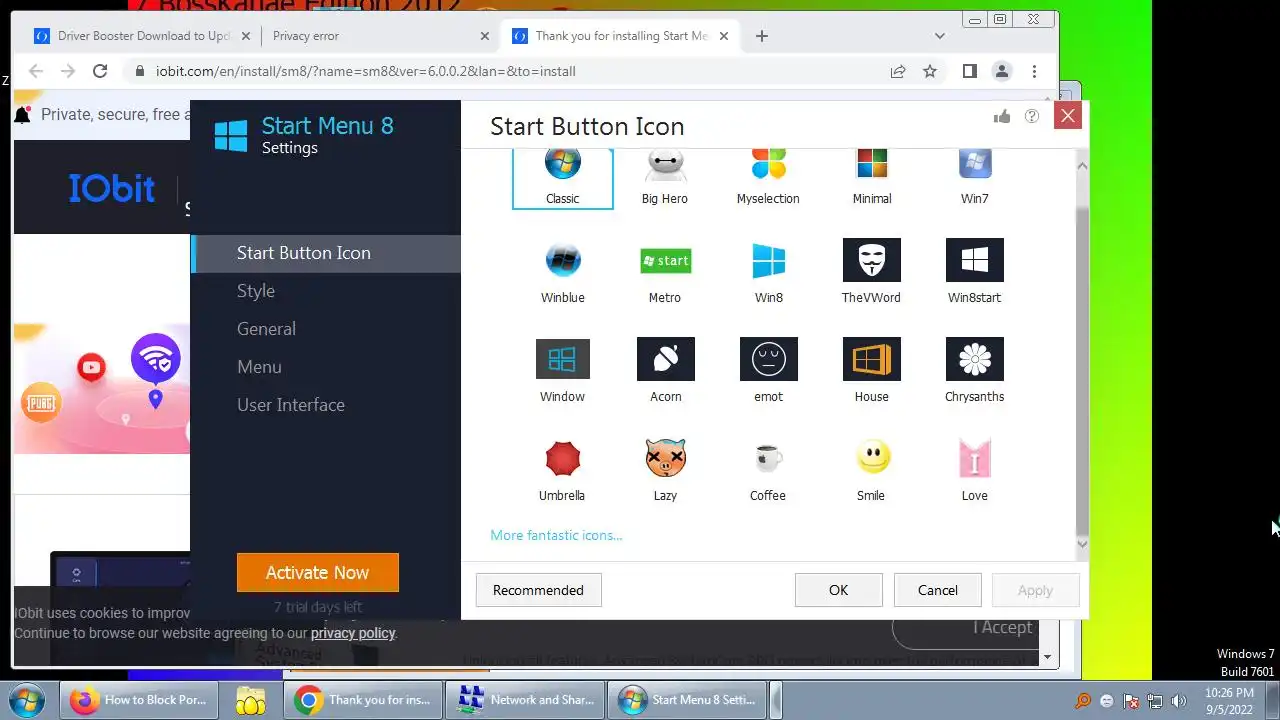
Task: Confirm with the OK button
Action: click(x=838, y=590)
